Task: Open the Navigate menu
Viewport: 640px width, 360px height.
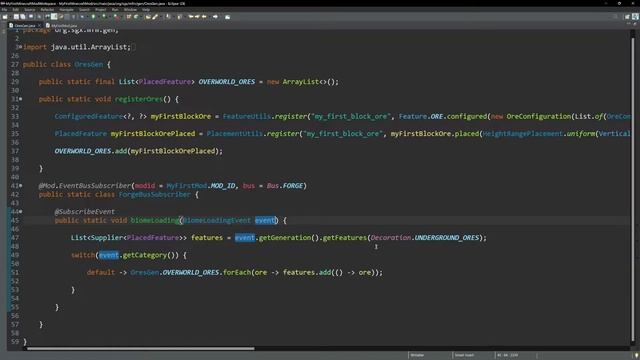Action: click(x=67, y=9)
